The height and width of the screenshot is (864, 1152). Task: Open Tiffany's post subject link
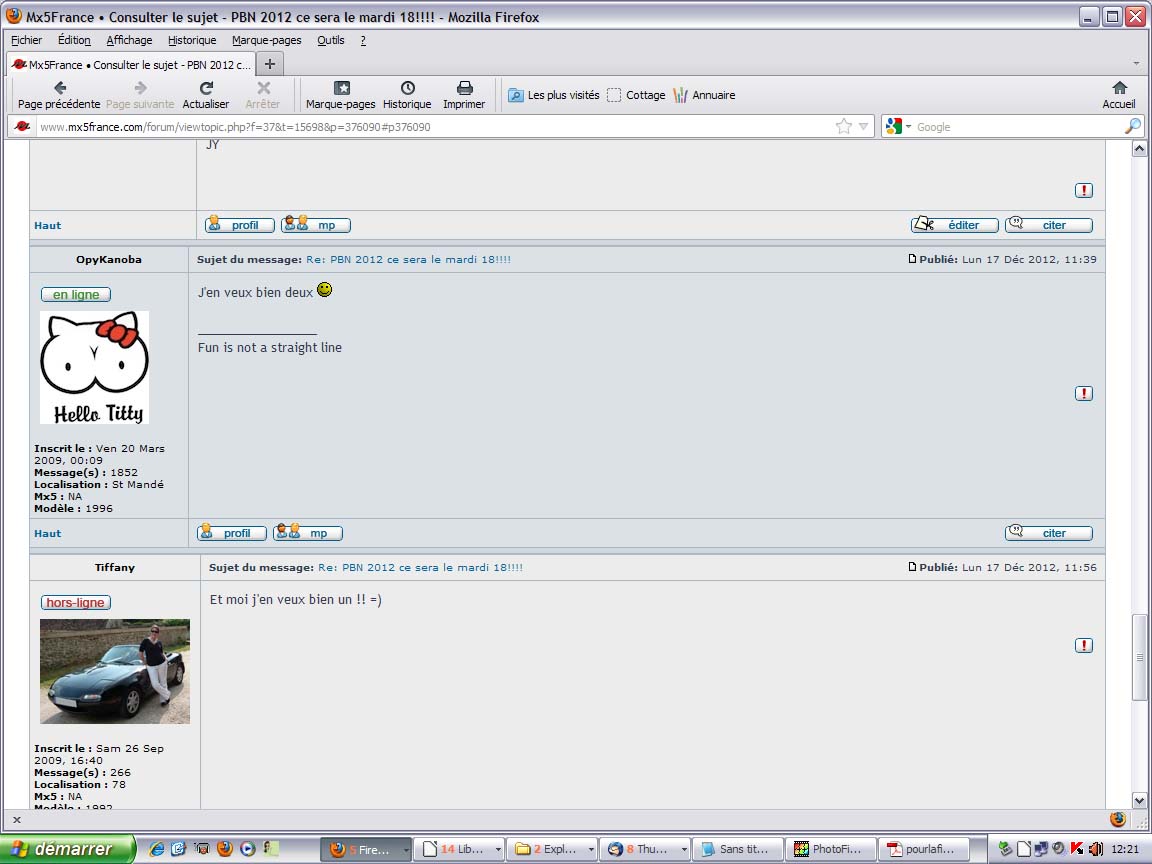(x=420, y=567)
